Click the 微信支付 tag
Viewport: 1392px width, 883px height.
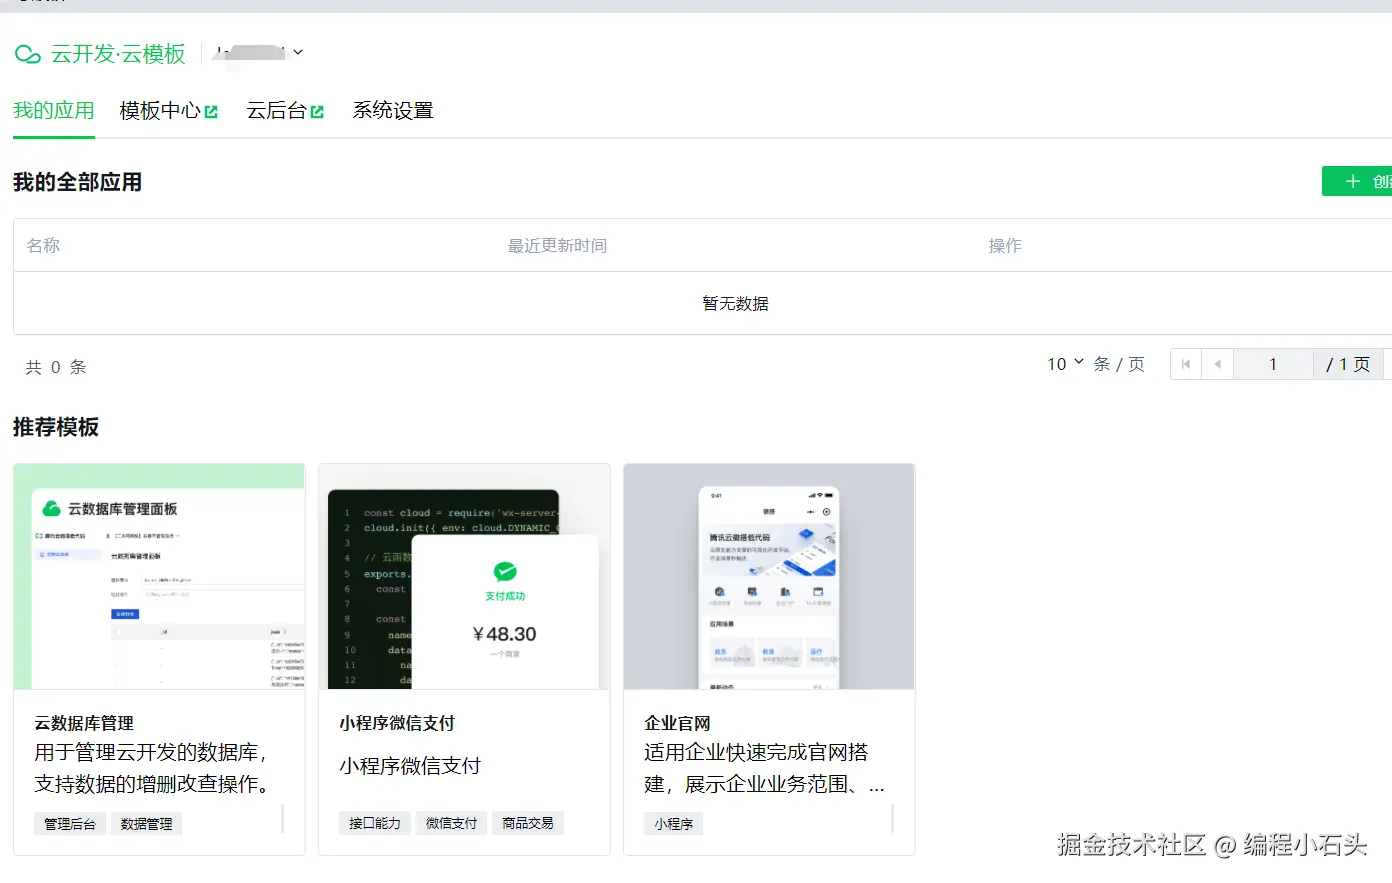pyautogui.click(x=451, y=823)
